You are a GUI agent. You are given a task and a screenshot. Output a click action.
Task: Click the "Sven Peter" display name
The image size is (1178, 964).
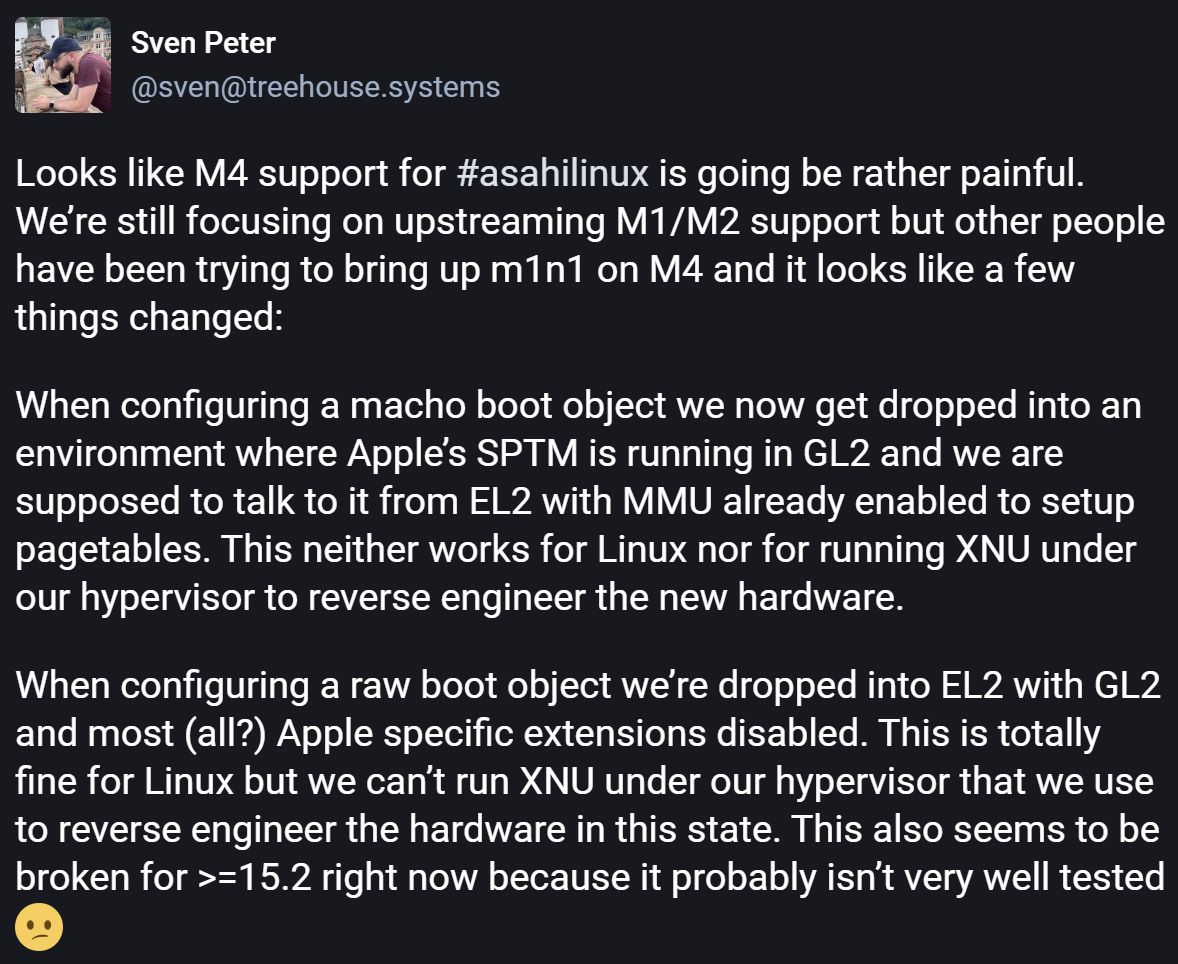(203, 43)
